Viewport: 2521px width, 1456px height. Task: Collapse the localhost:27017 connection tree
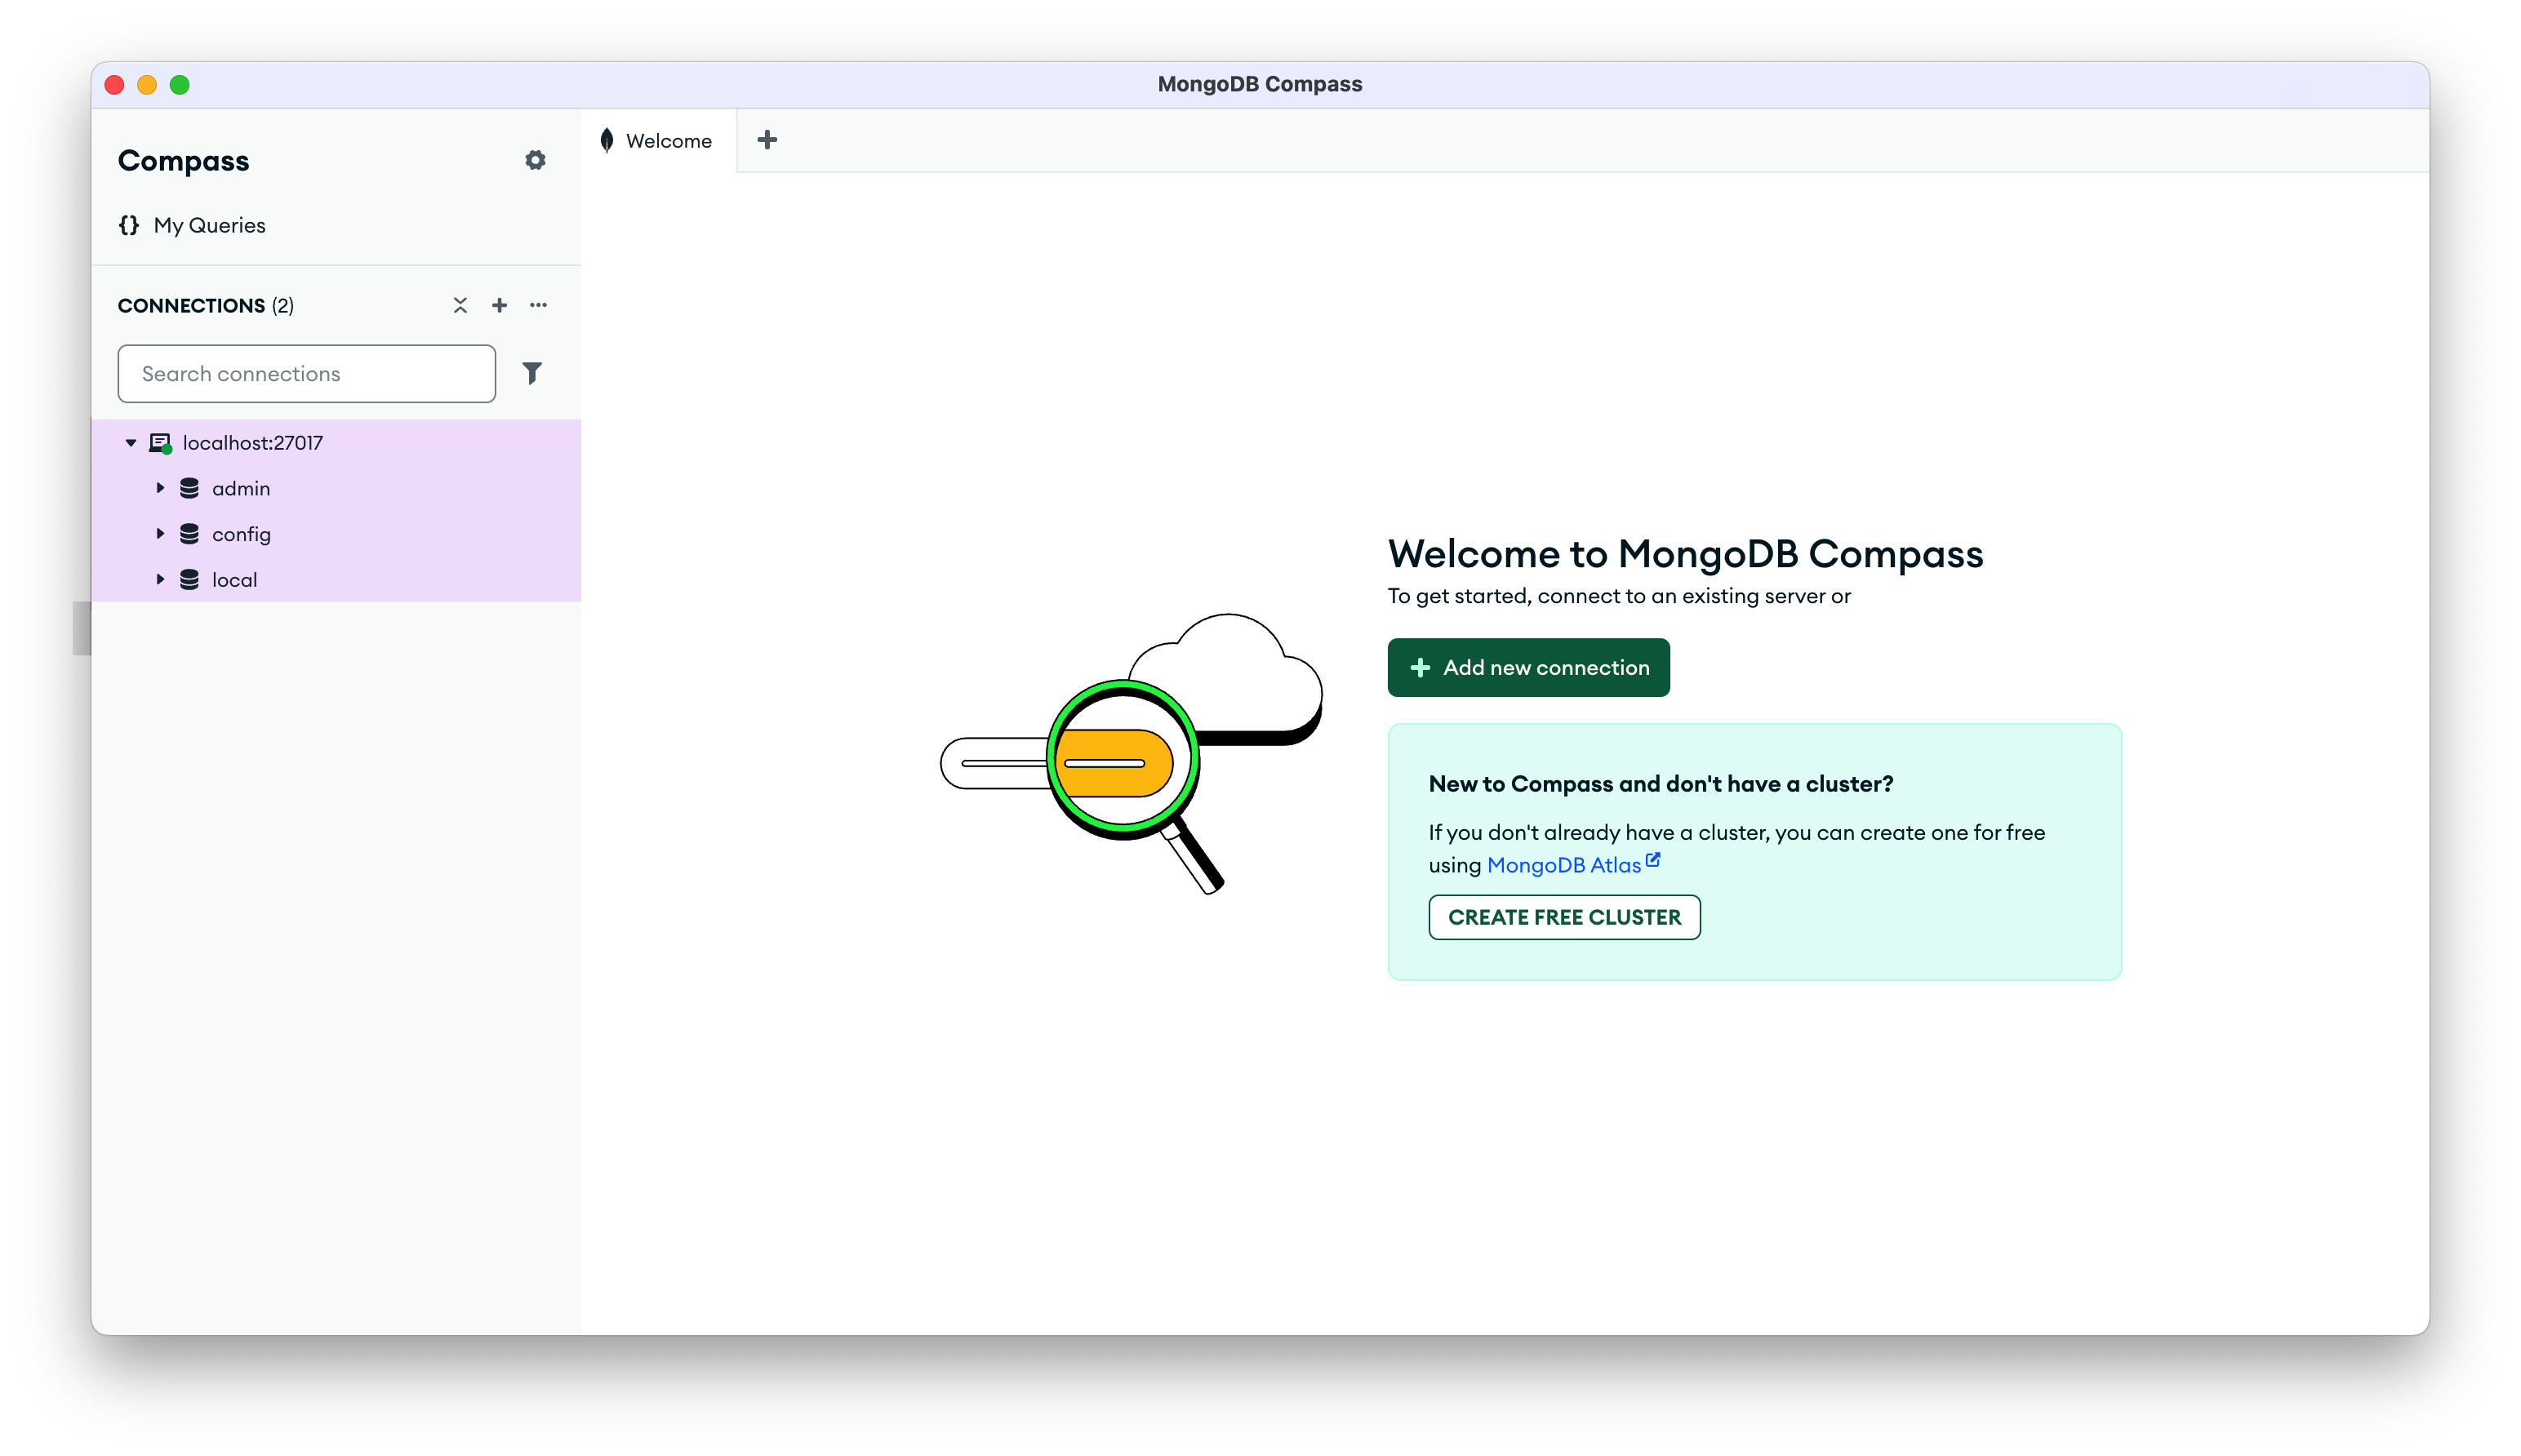(x=130, y=443)
